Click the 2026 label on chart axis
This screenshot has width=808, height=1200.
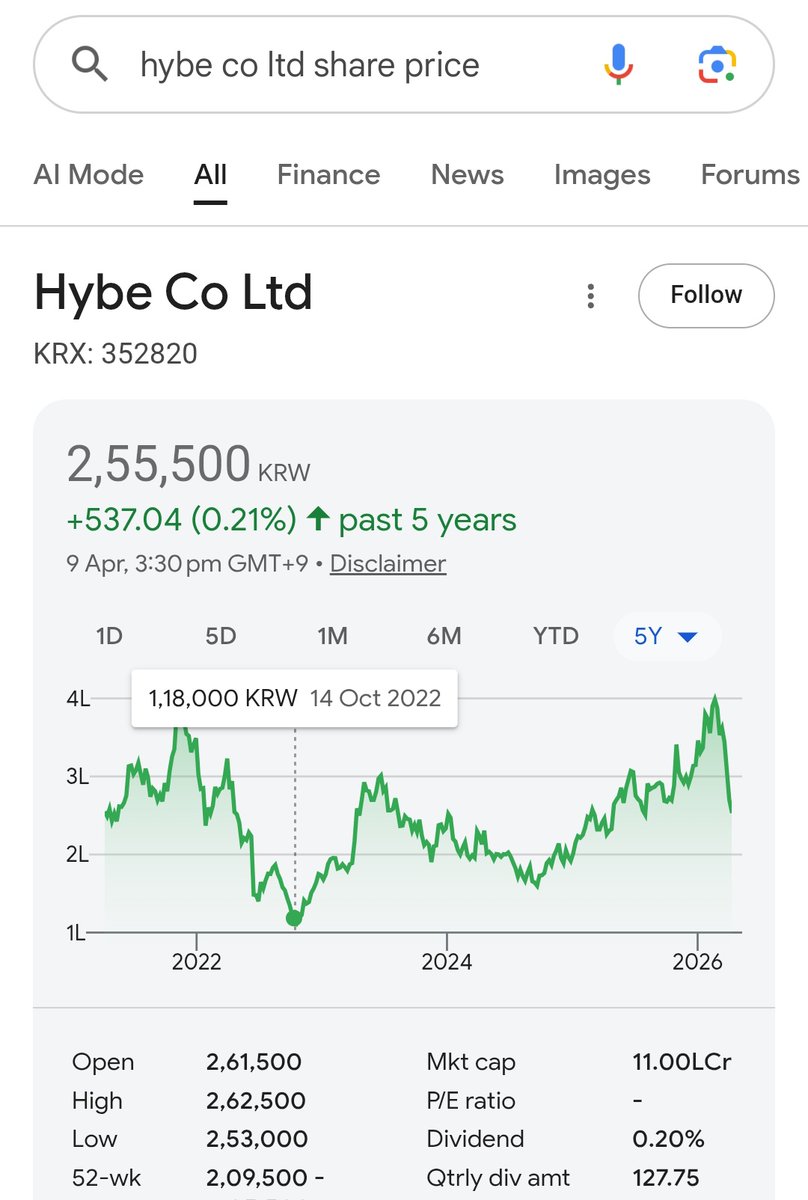[697, 962]
